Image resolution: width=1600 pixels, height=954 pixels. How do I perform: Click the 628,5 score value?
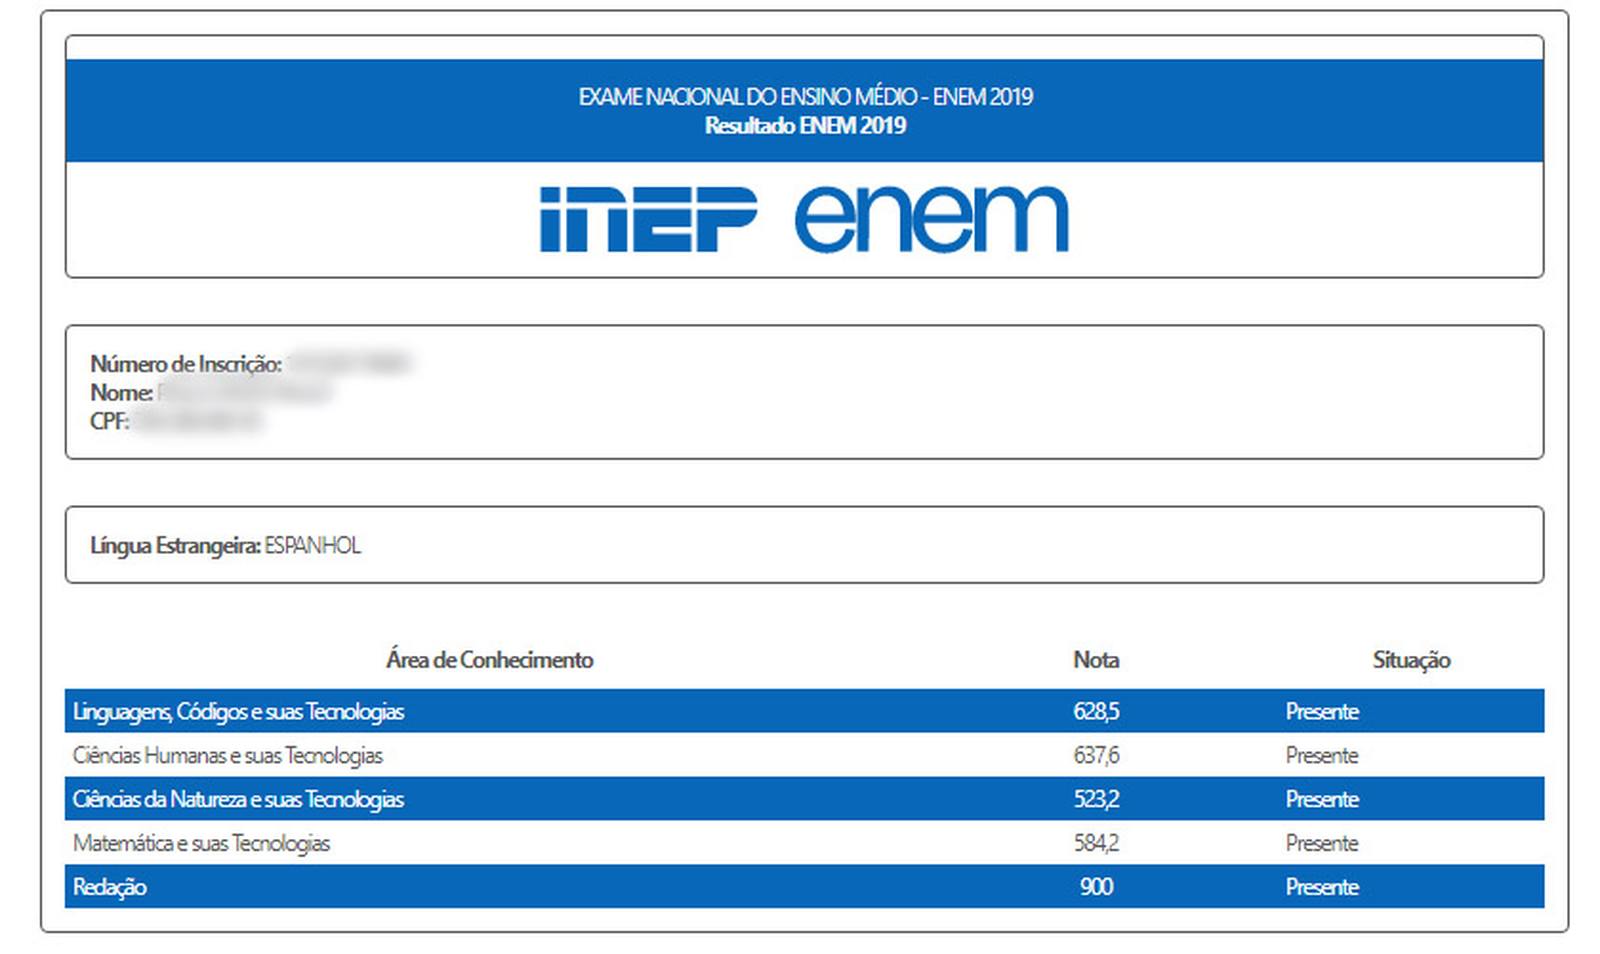(1096, 712)
